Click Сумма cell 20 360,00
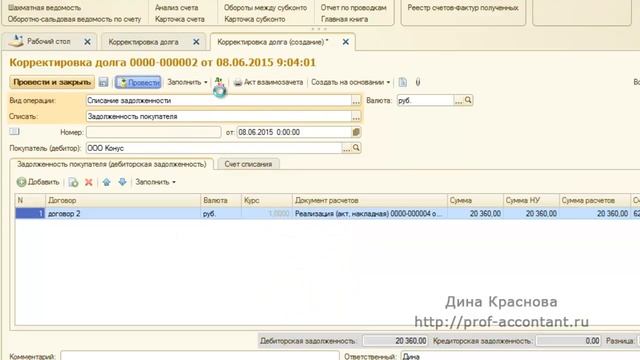Viewport: 640px width, 360px height. pyautogui.click(x=475, y=213)
